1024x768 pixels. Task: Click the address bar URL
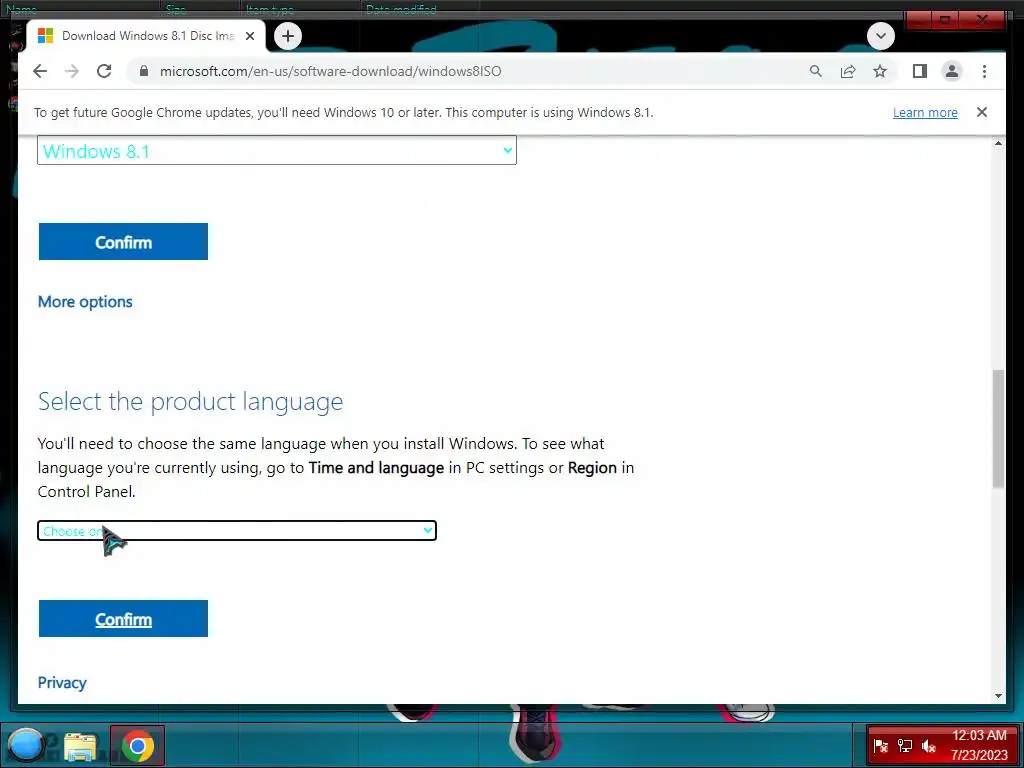point(330,71)
